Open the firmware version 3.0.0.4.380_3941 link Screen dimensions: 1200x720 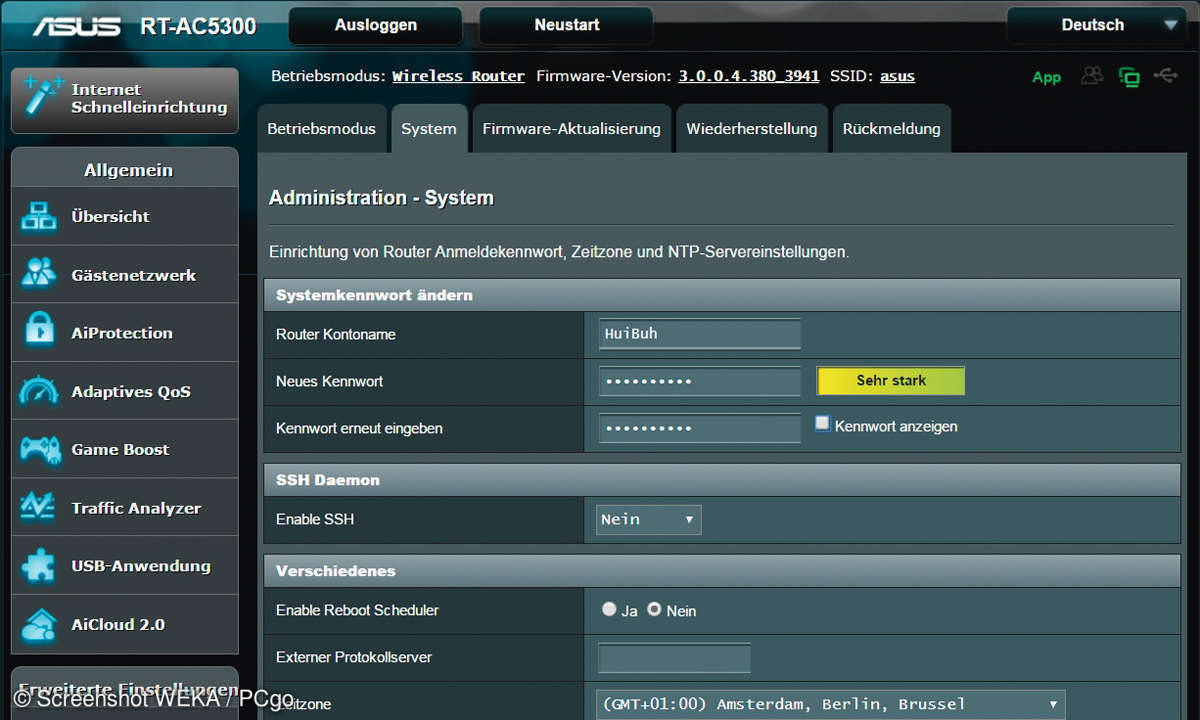click(749, 76)
